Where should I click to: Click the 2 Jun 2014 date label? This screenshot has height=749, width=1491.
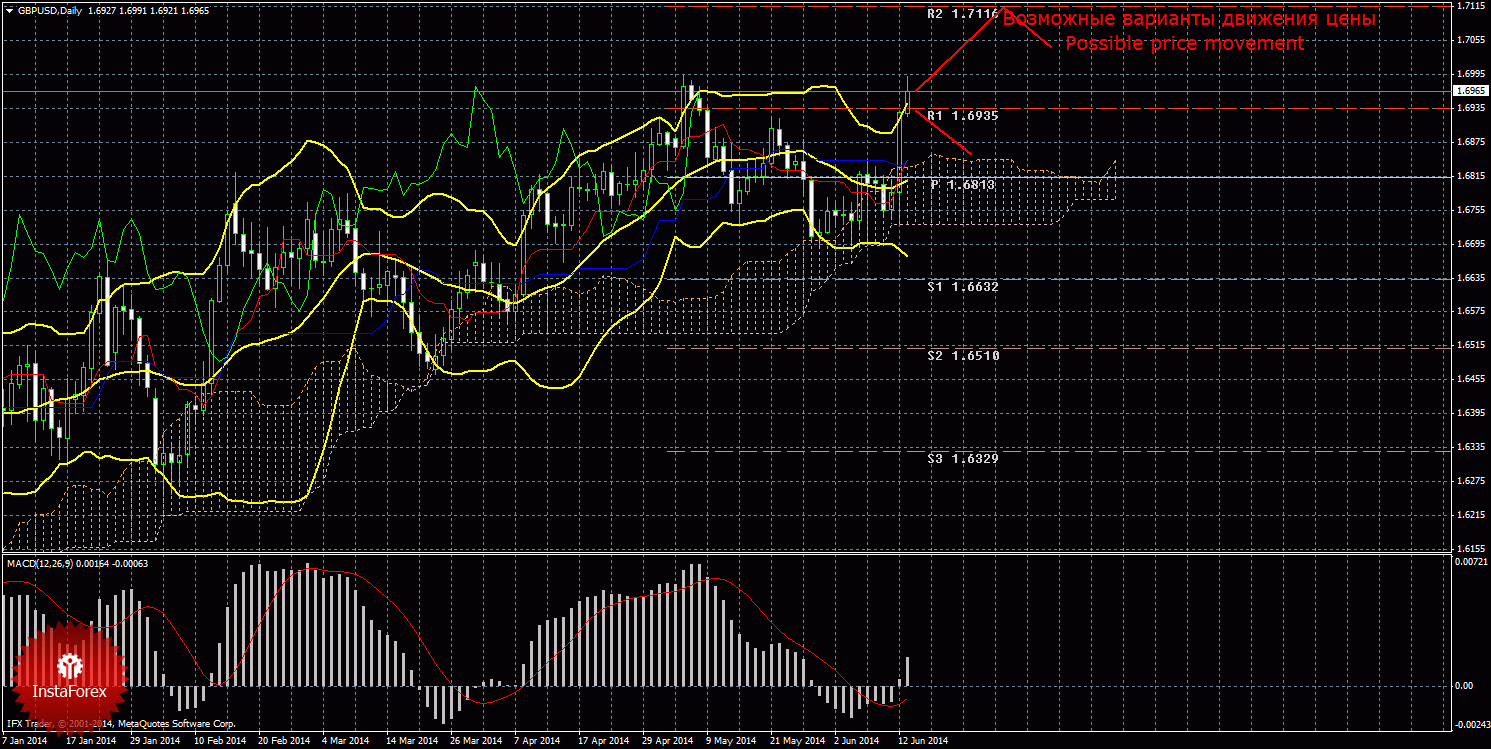(857, 741)
